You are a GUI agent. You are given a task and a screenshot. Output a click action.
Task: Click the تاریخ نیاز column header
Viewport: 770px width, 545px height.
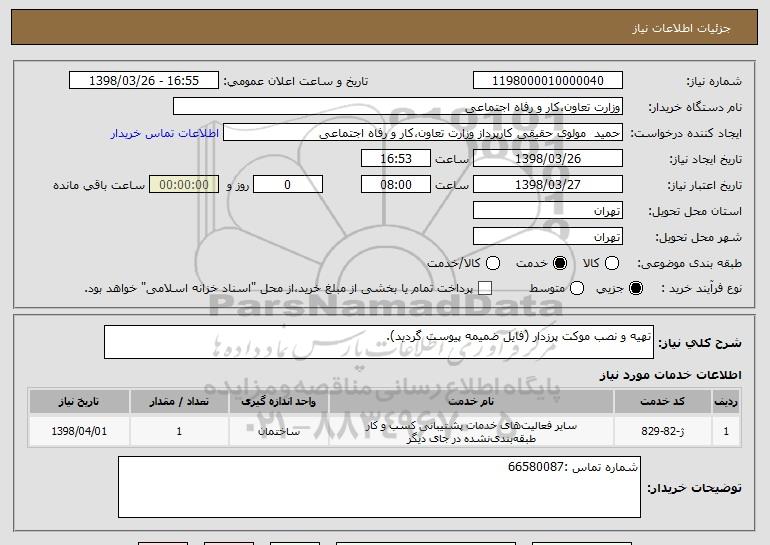click(79, 402)
